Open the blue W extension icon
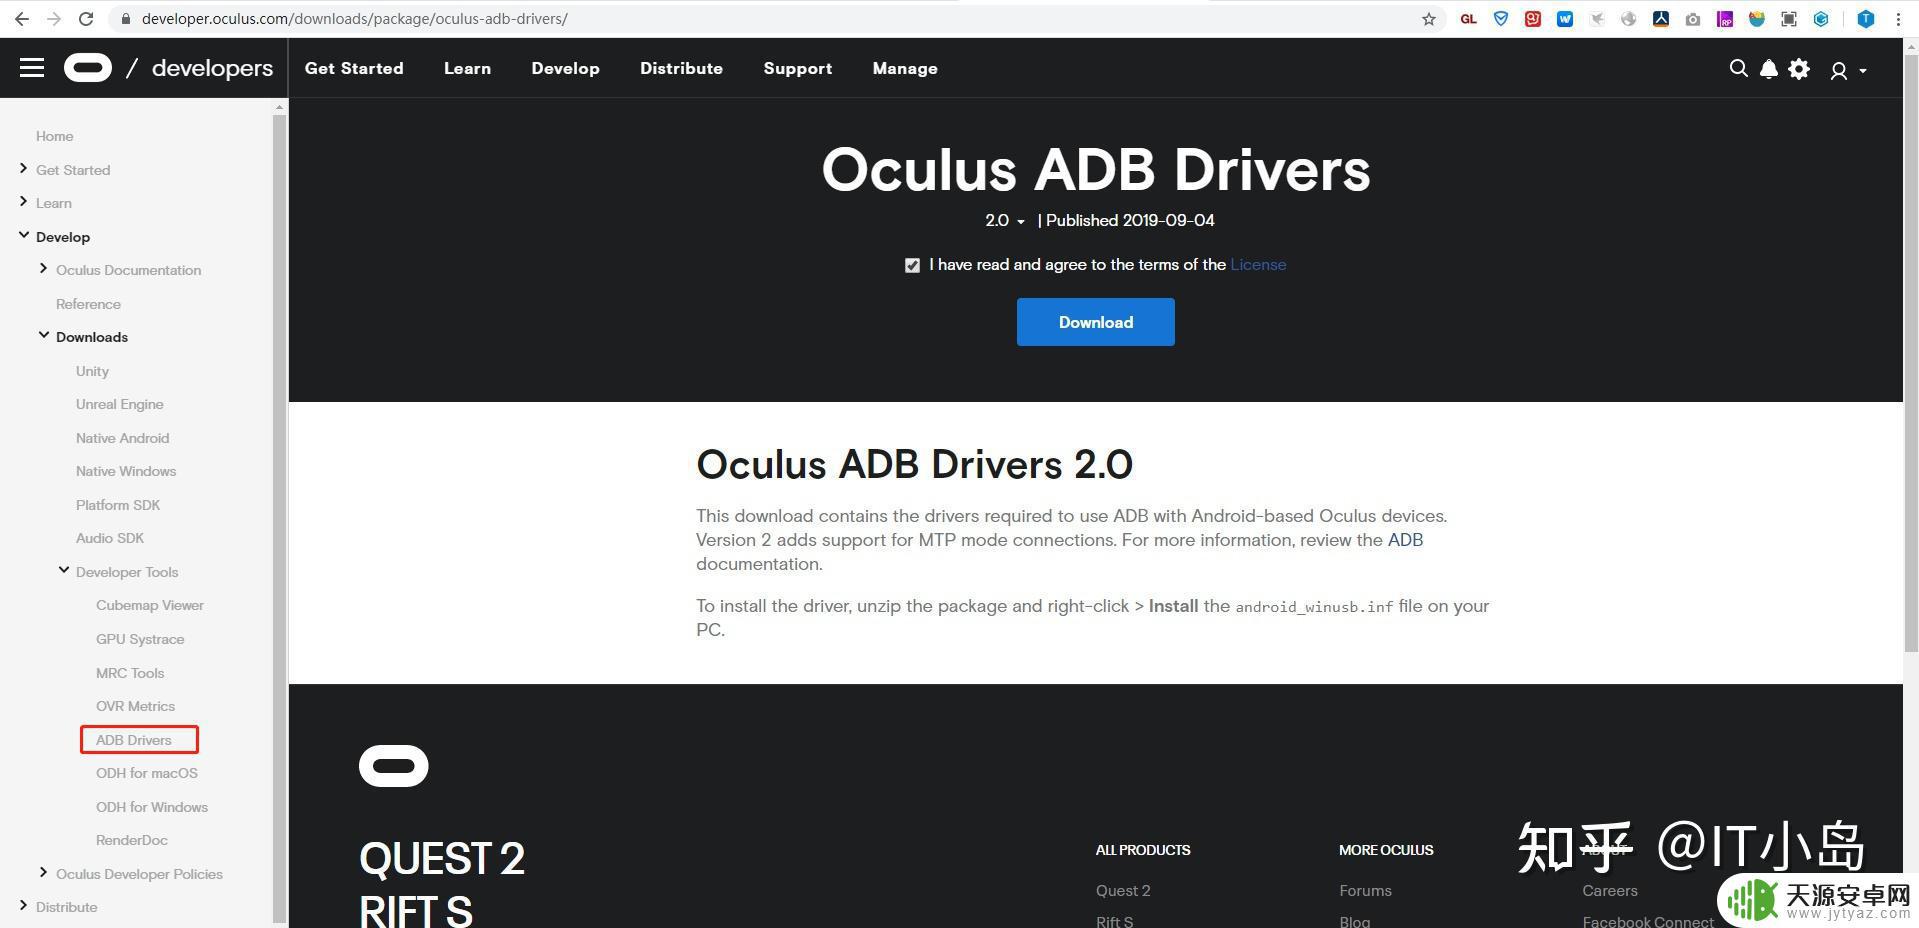The image size is (1919, 928). click(1564, 19)
